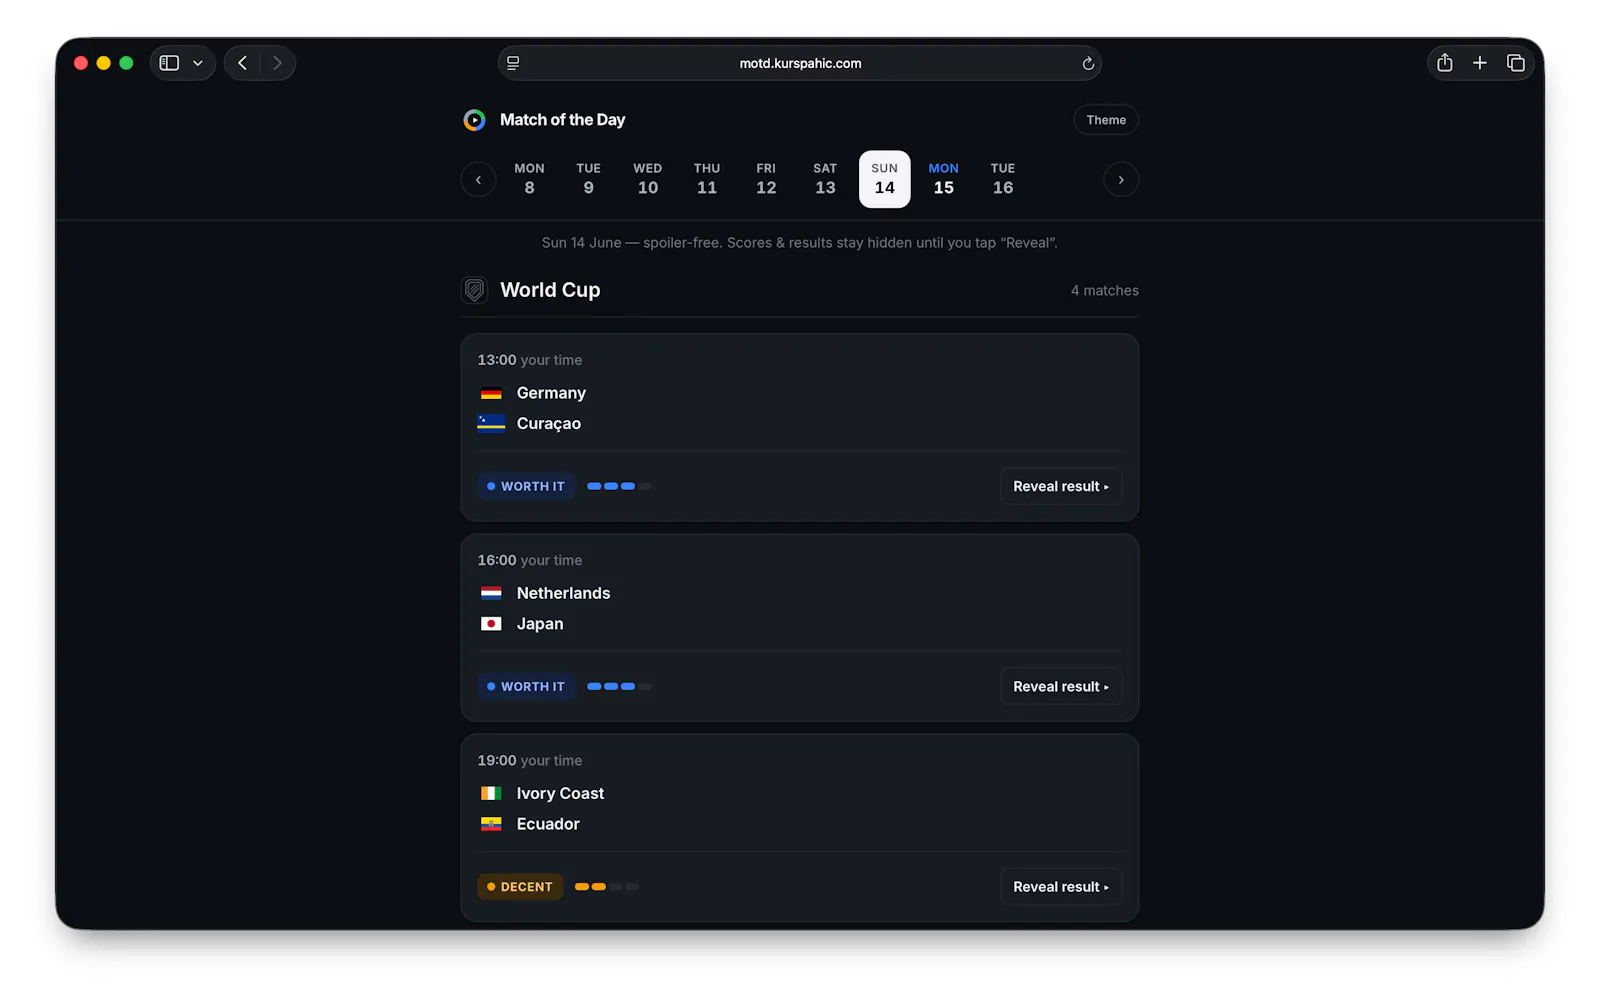Viewport: 1600px width, 1003px height.
Task: Click the World Cup competition heading
Action: tap(550, 290)
